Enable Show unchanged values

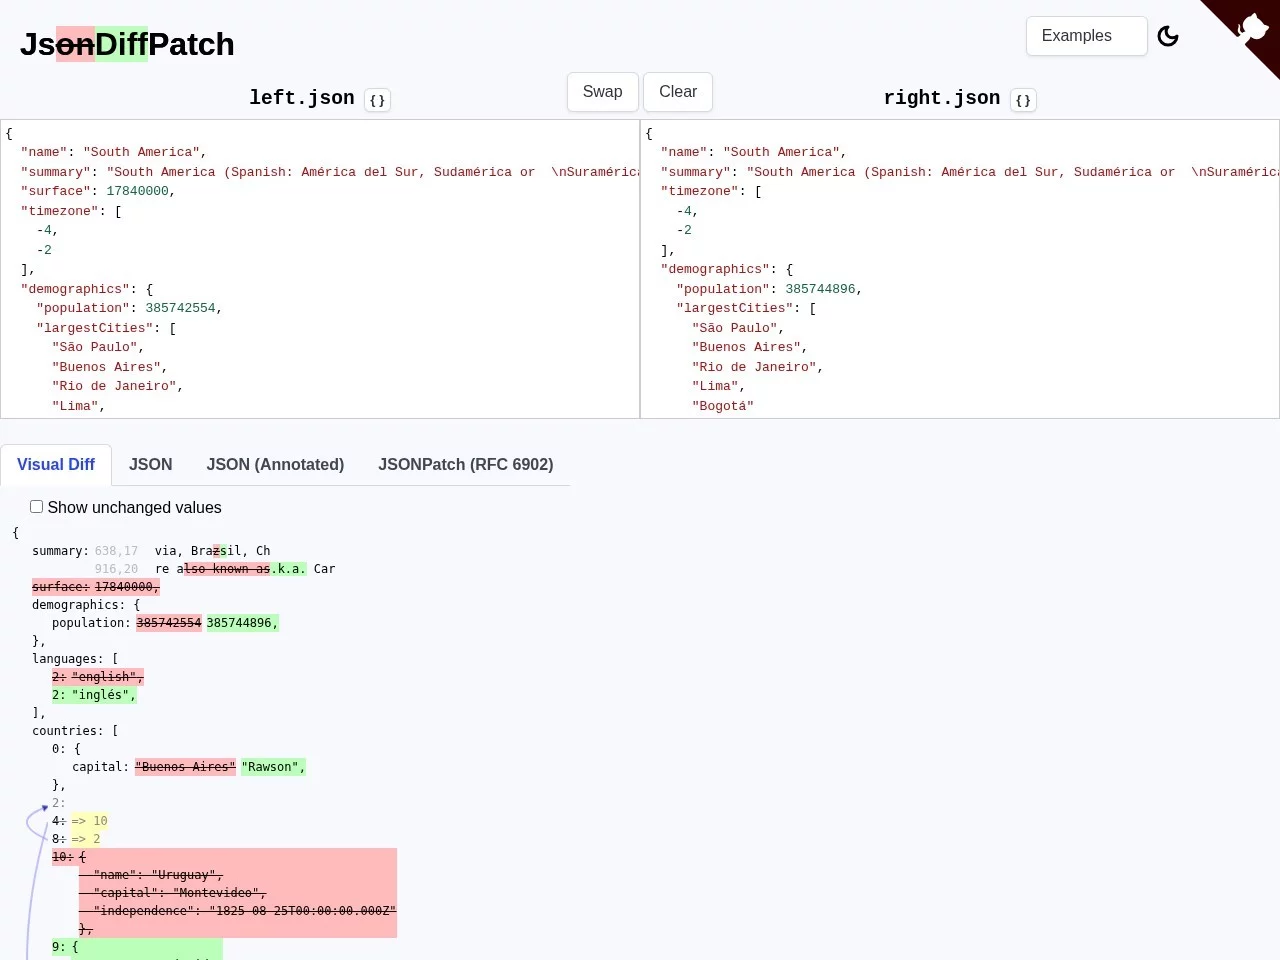point(36,506)
